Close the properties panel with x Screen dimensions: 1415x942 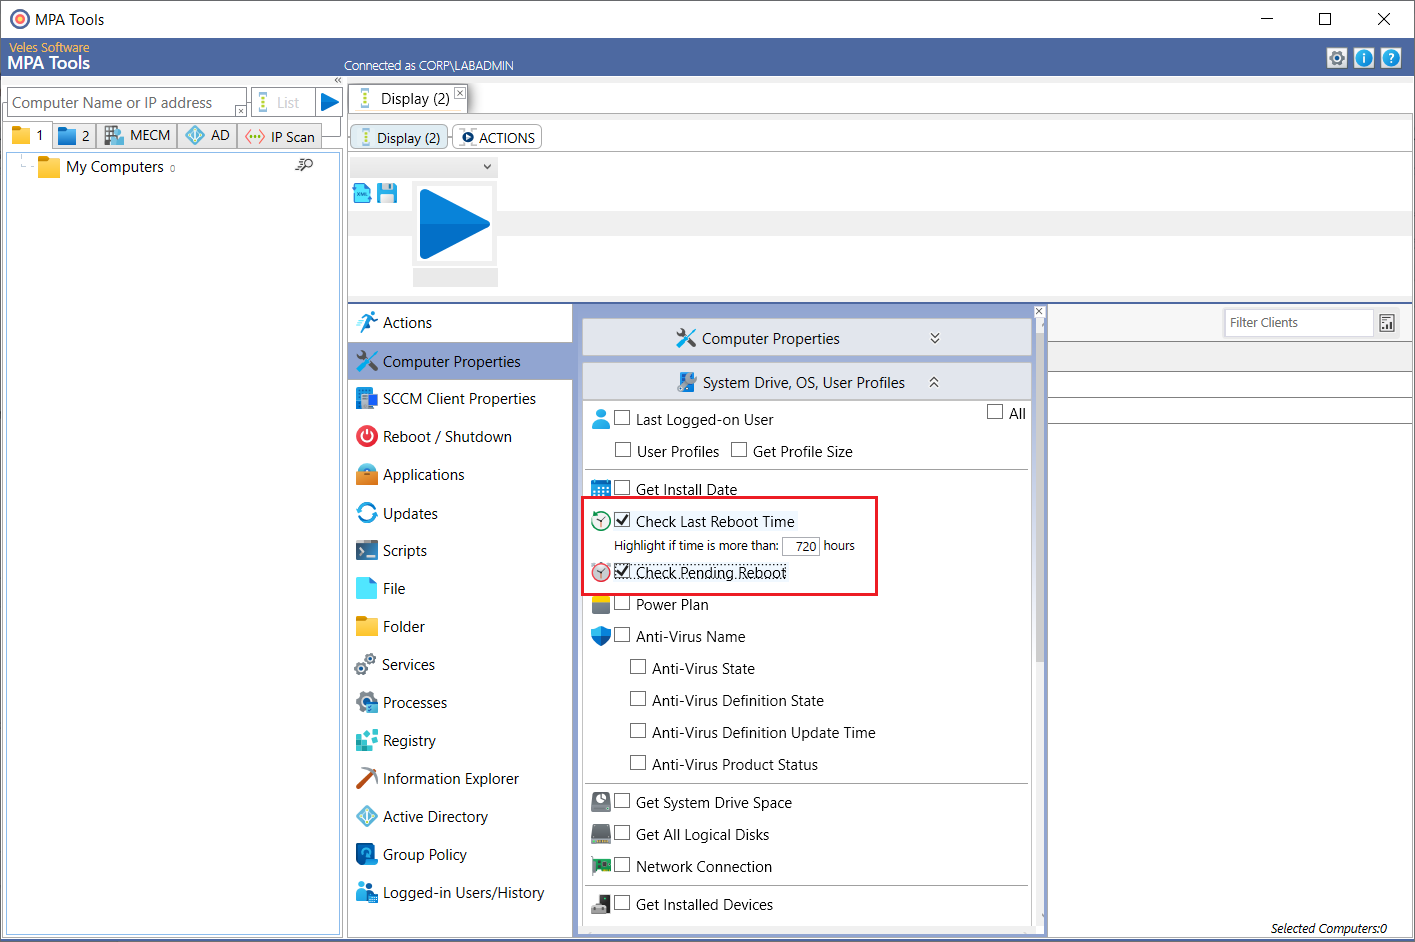pos(1039,311)
